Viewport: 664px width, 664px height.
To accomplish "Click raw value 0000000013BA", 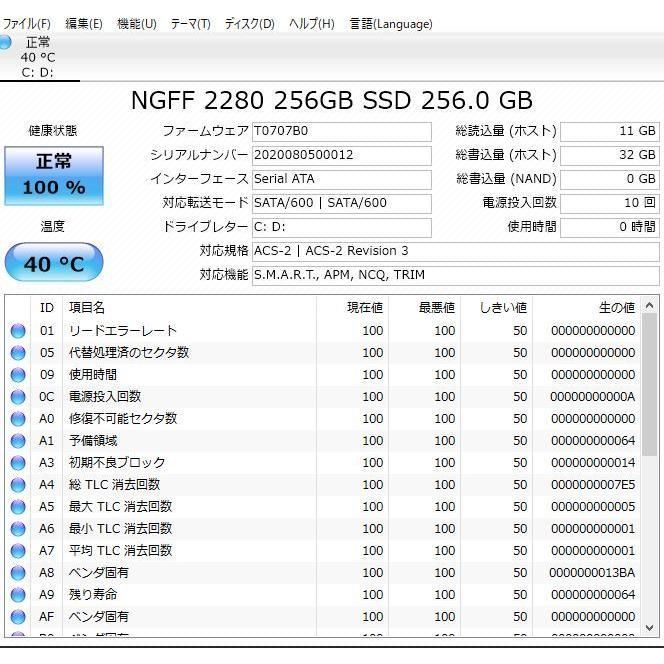I will [x=593, y=573].
